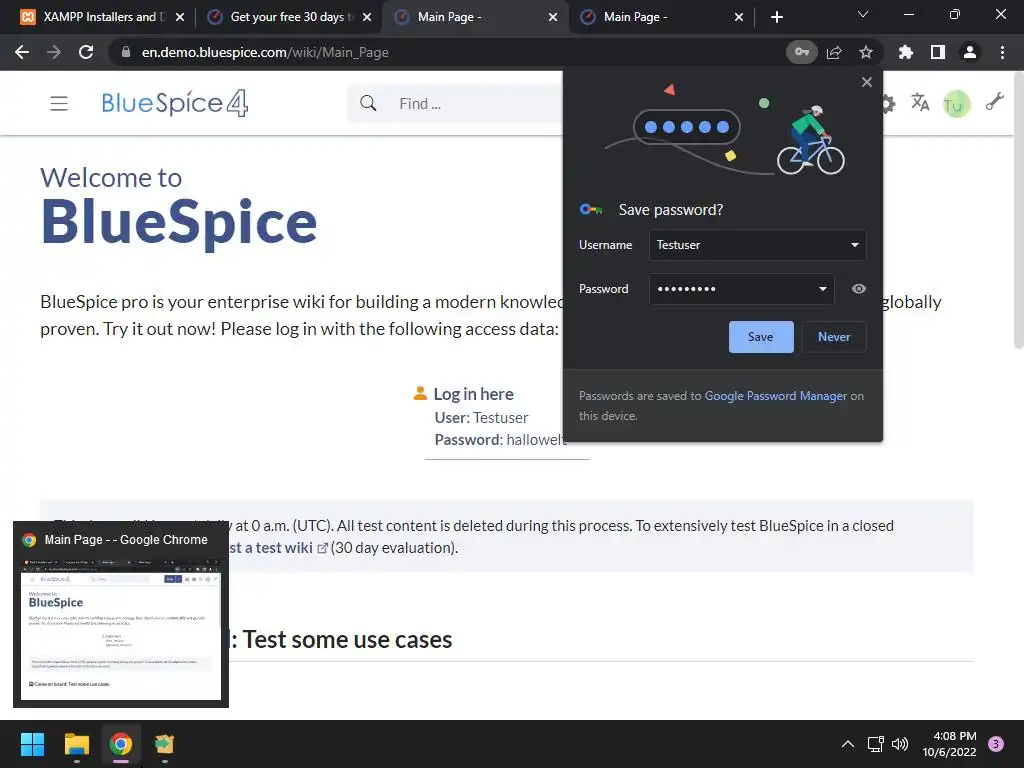Click the share page icon
The image size is (1024, 768).
click(834, 52)
